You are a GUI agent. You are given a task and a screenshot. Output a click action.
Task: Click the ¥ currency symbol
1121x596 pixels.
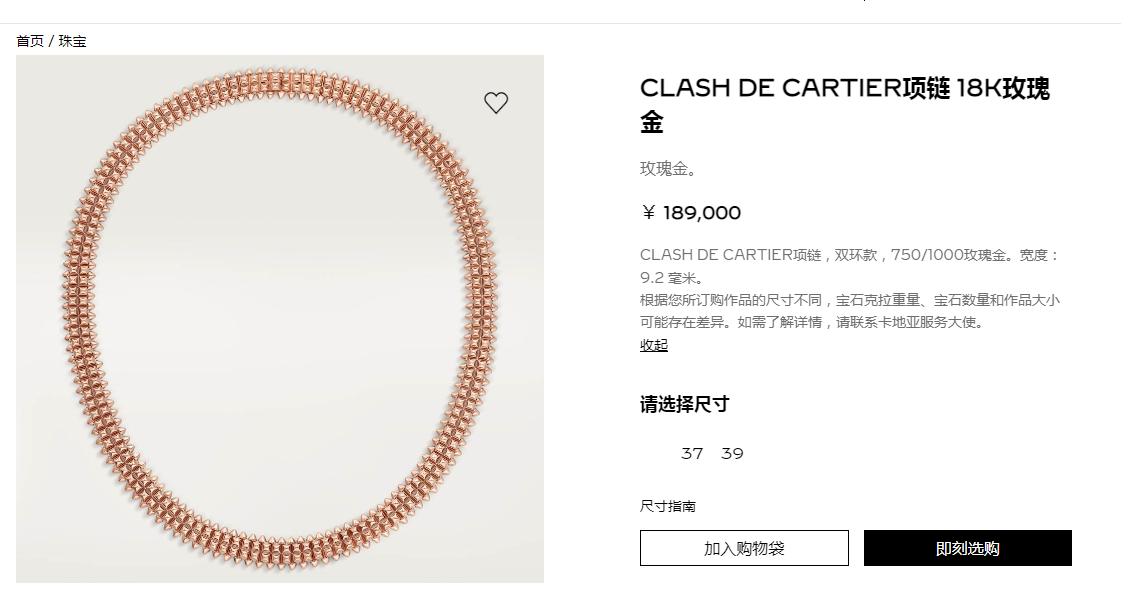648,213
